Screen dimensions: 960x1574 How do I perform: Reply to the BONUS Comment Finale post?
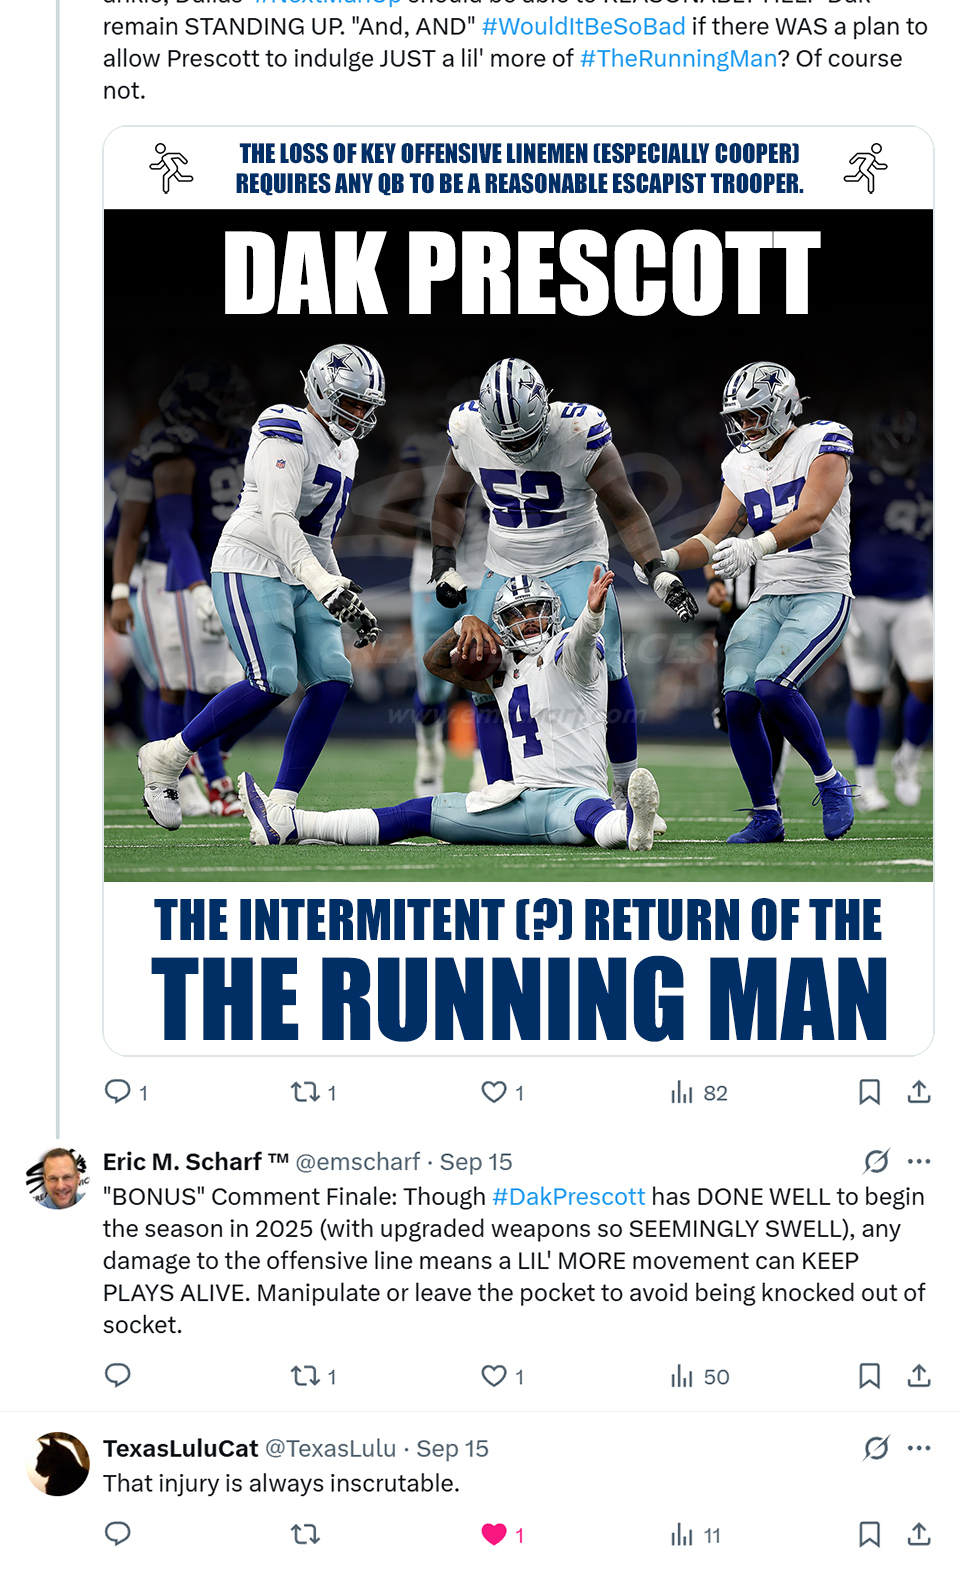coord(118,1375)
